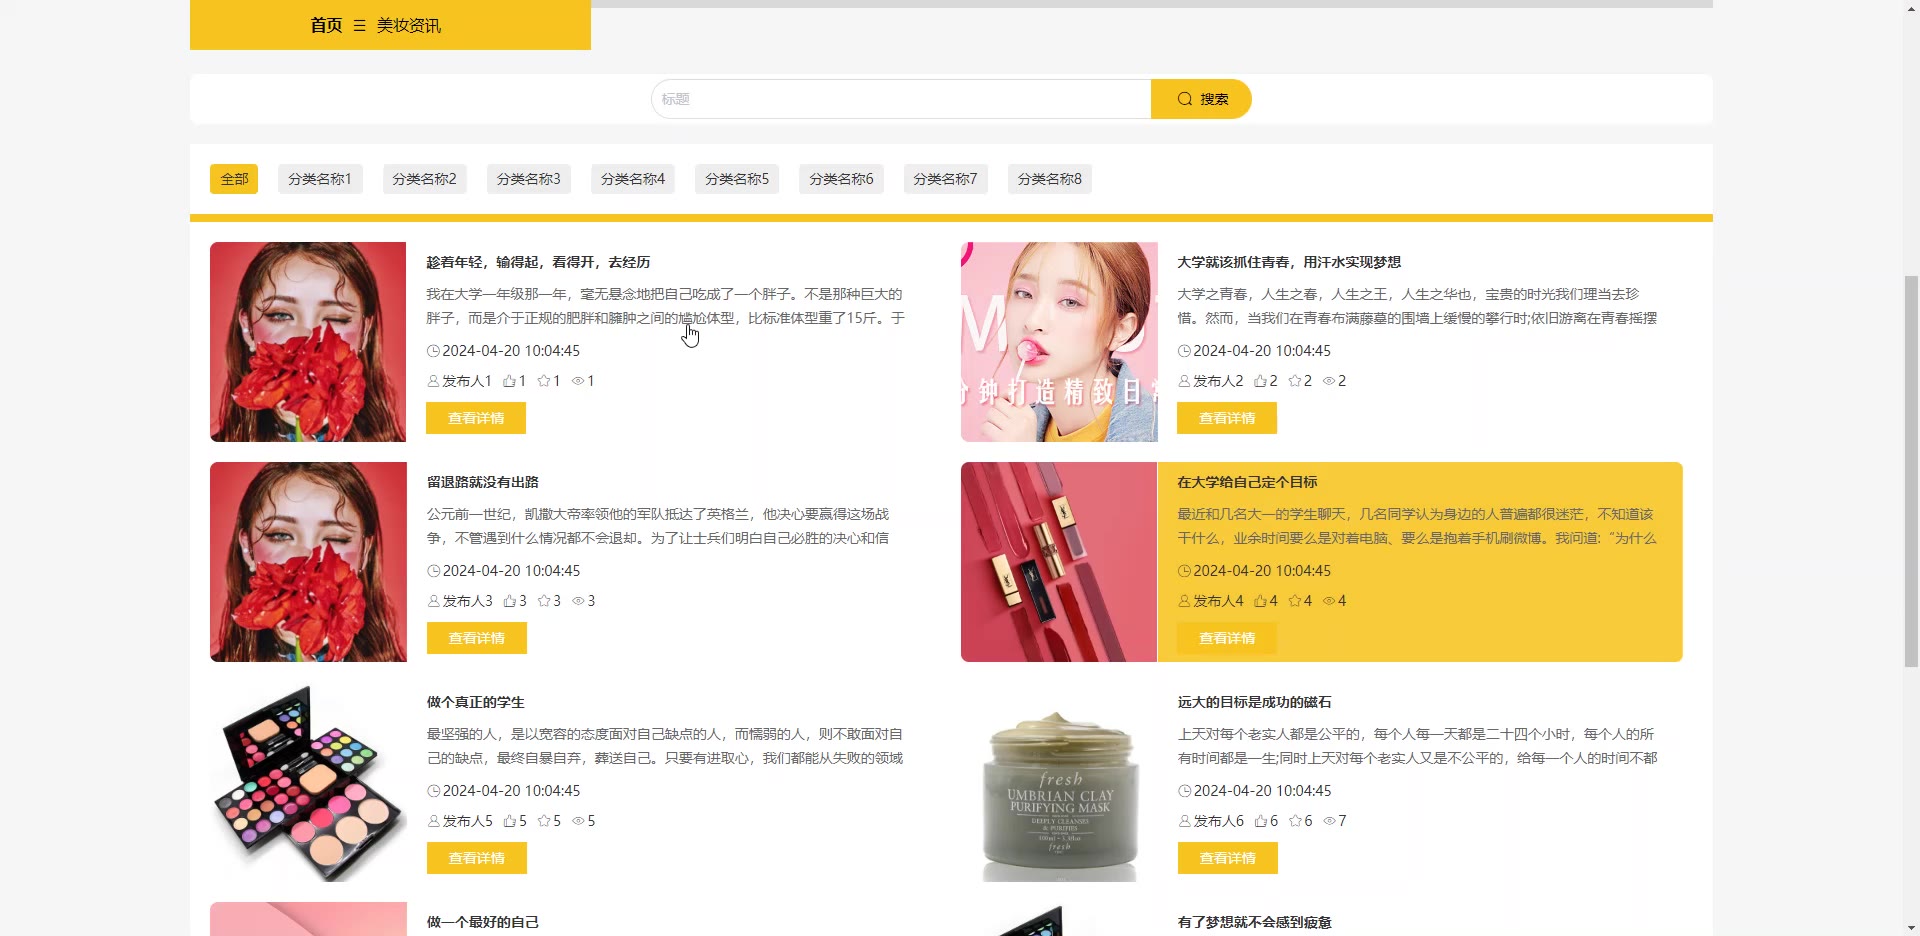This screenshot has width=1920, height=936.
Task: Select the 全部 category tab
Action: point(234,179)
